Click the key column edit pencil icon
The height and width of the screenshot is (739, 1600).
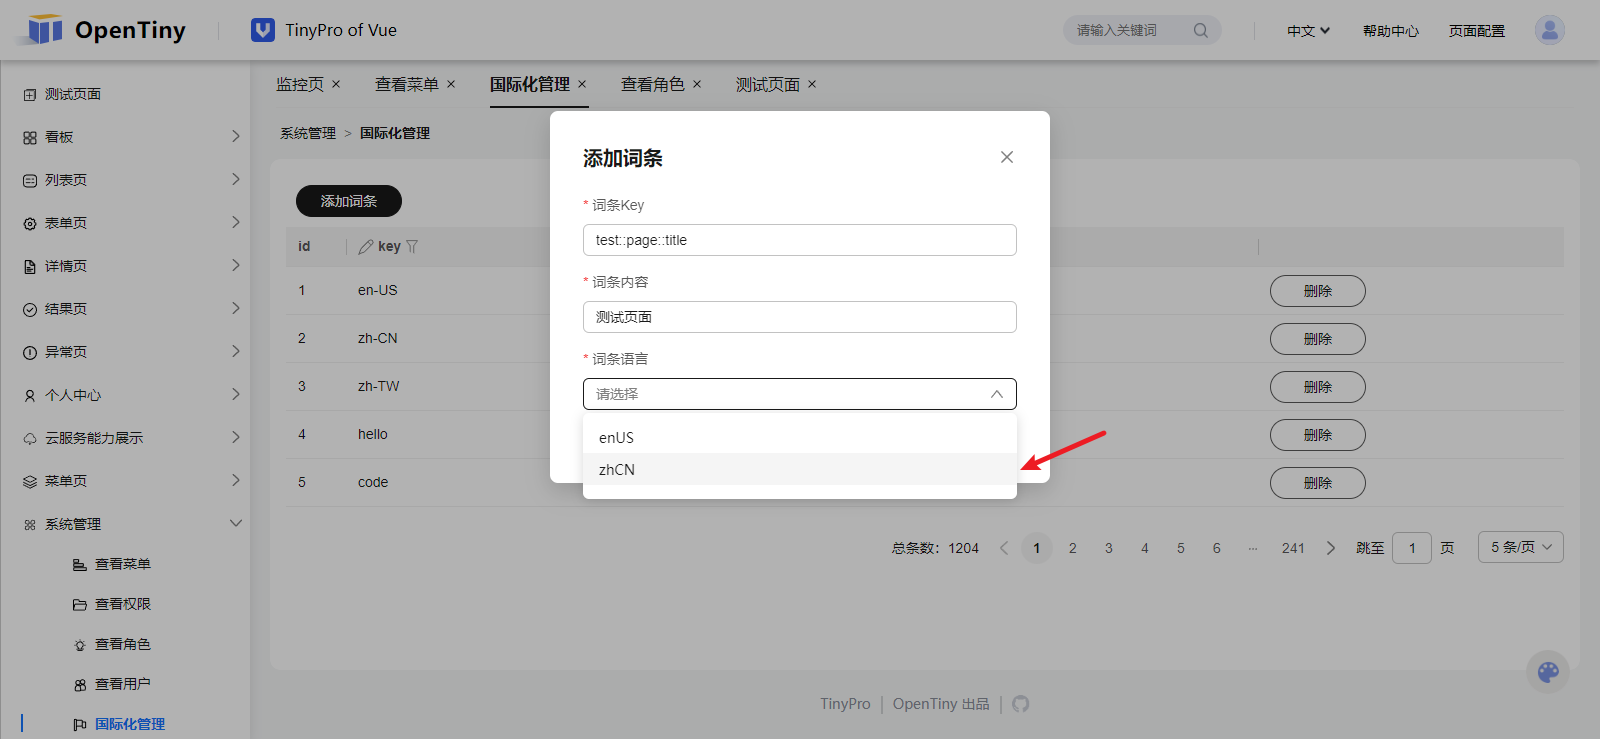[366, 246]
